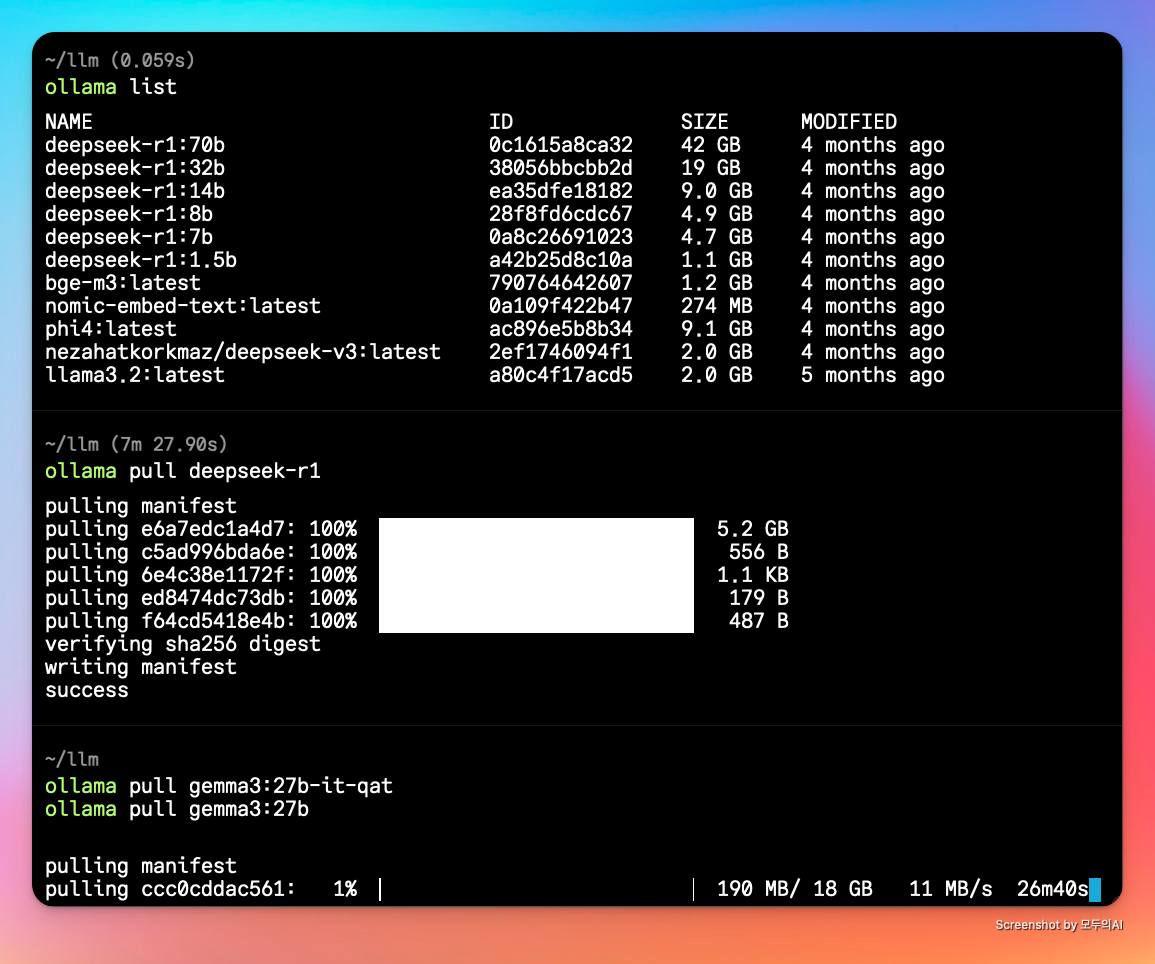Click the 274 MB size value
Image resolution: width=1155 pixels, height=964 pixels.
click(x=717, y=306)
